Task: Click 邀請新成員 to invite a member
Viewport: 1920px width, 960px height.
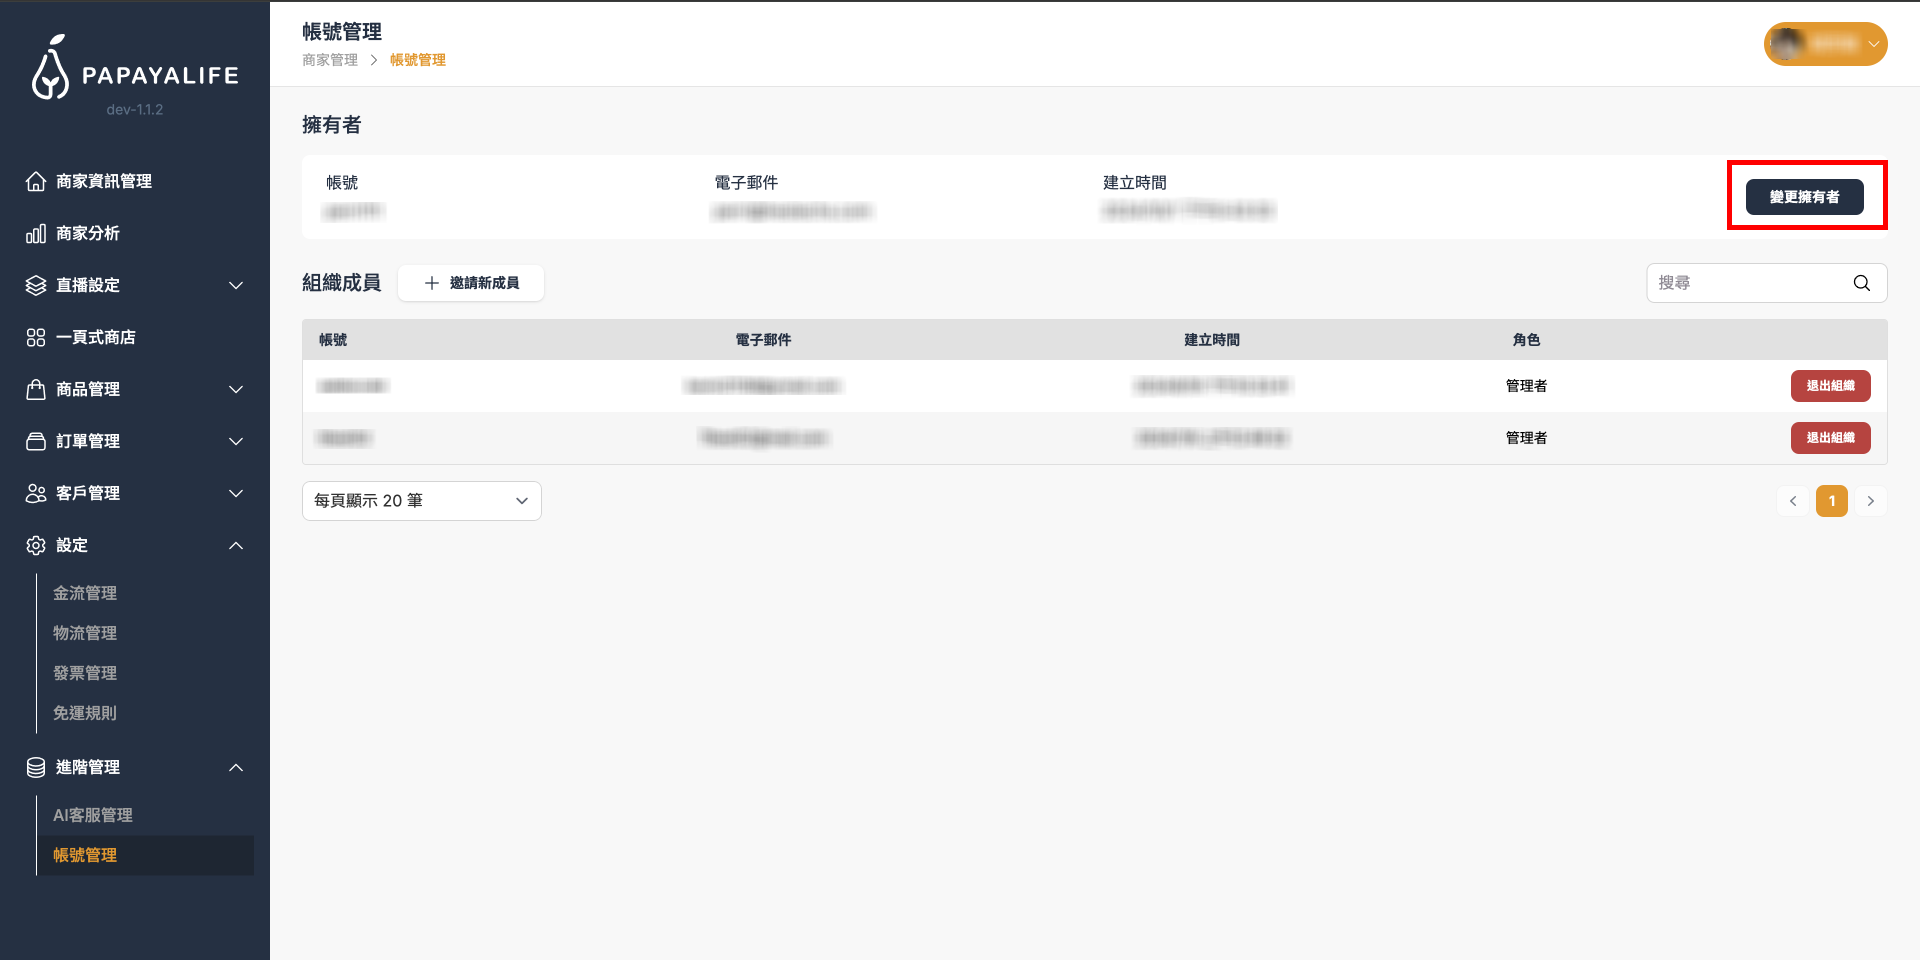Action: coord(471,283)
